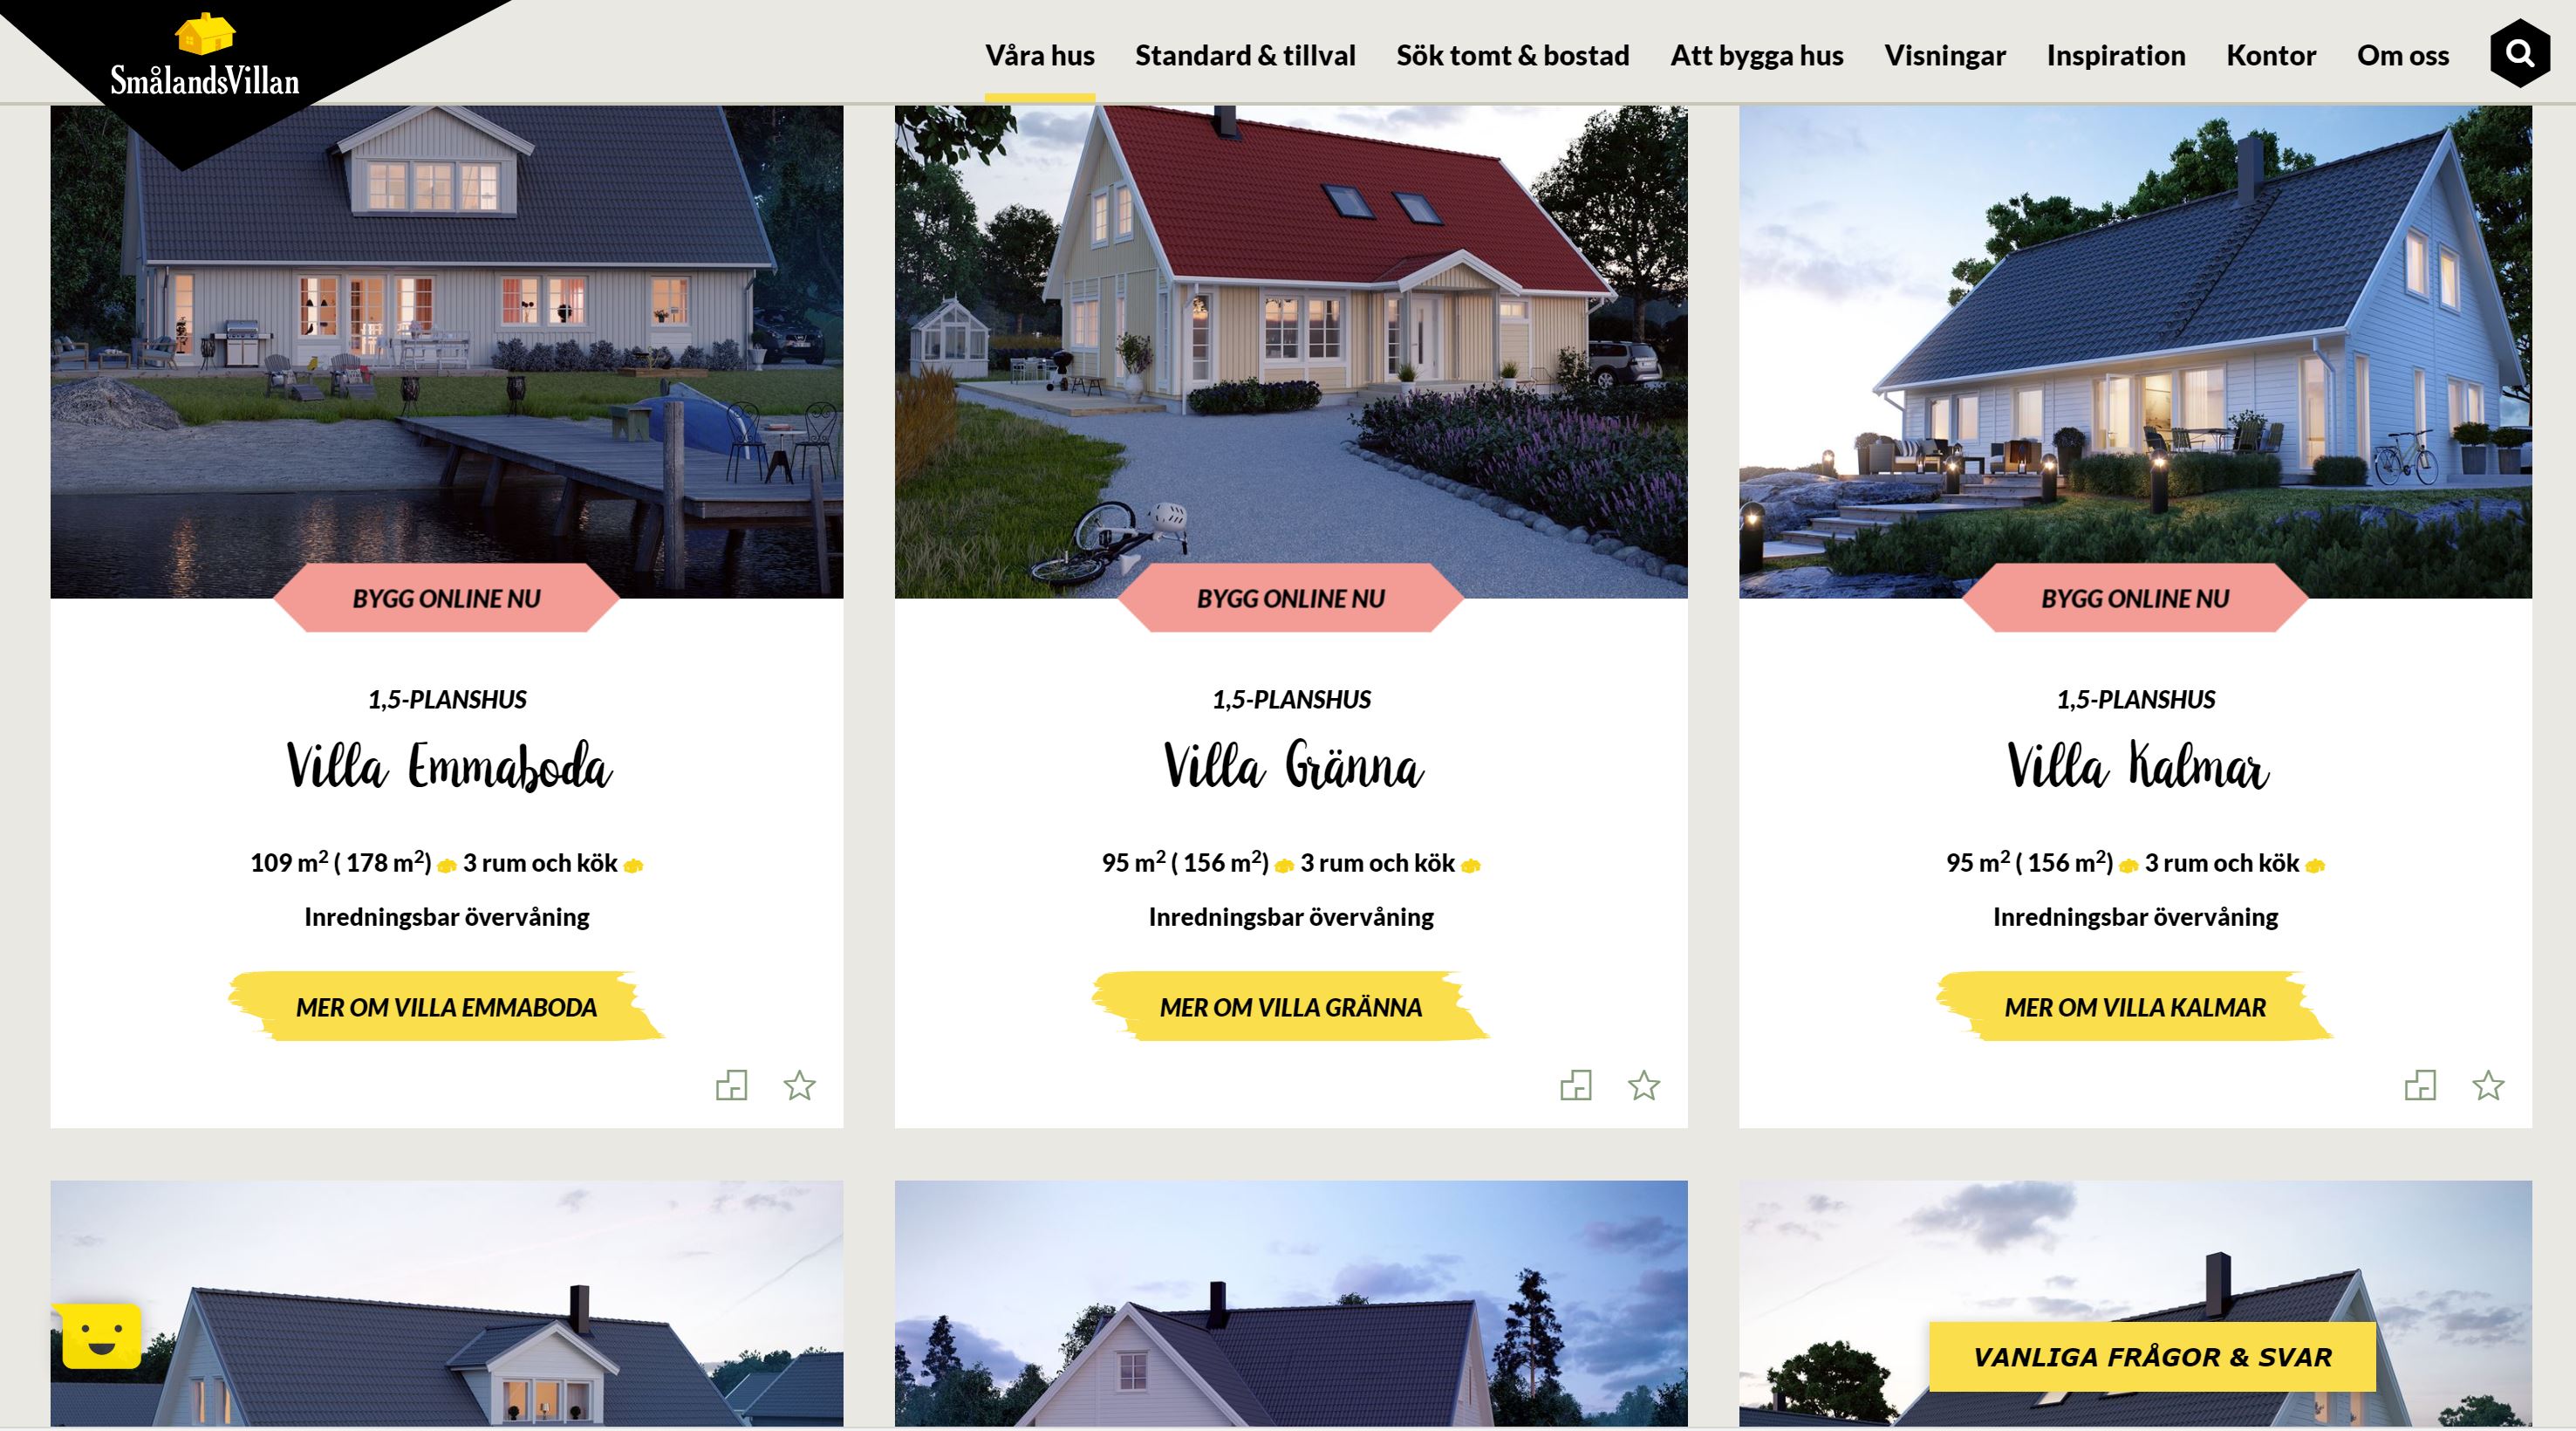Click the bottom-left partially visible house thumbnail
This screenshot has width=2576, height=1431.
(x=446, y=1308)
